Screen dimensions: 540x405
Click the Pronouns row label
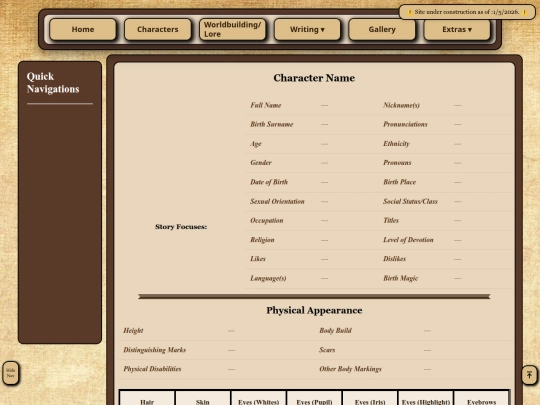point(397,163)
